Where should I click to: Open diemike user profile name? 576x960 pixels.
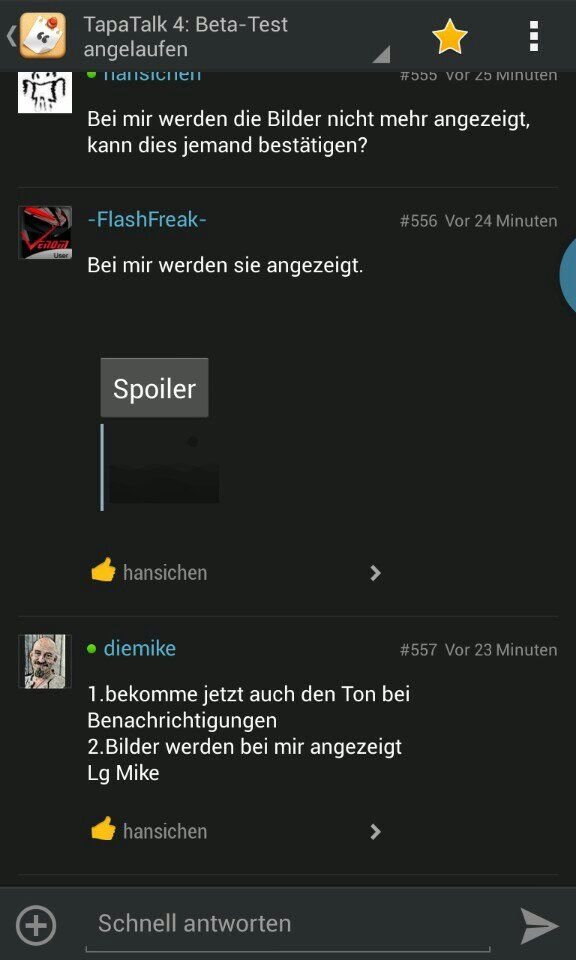(140, 648)
